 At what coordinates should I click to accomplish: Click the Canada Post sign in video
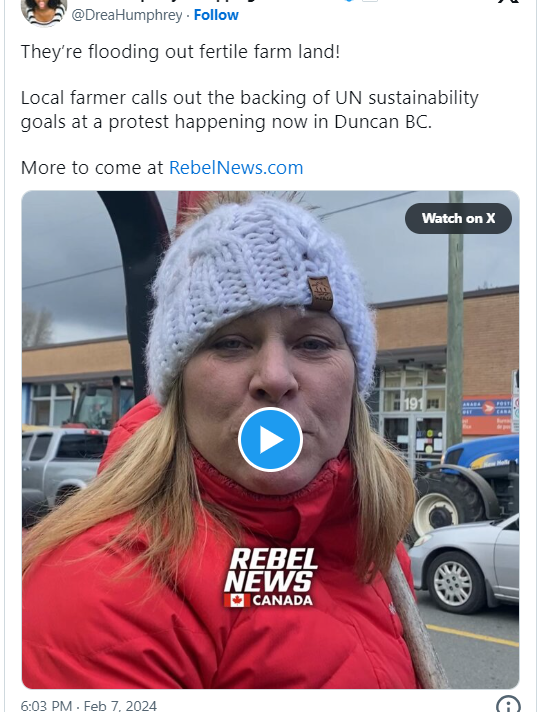point(487,415)
